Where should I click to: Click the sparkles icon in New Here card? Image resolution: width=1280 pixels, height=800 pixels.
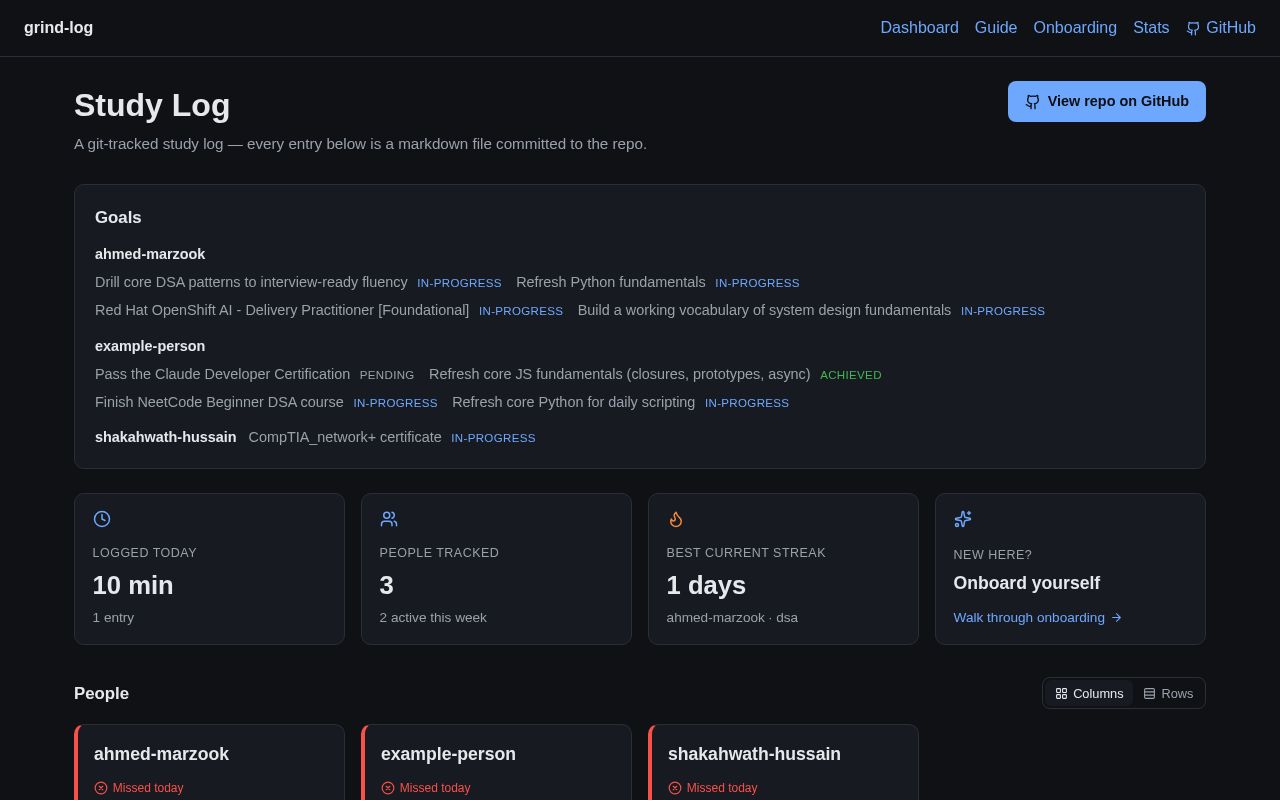click(963, 519)
